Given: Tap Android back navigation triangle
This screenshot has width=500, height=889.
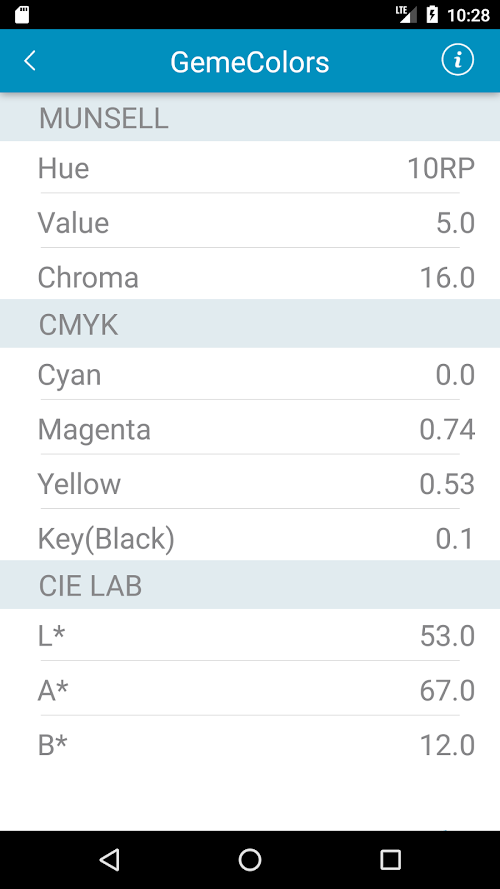Looking at the screenshot, I should [109, 860].
